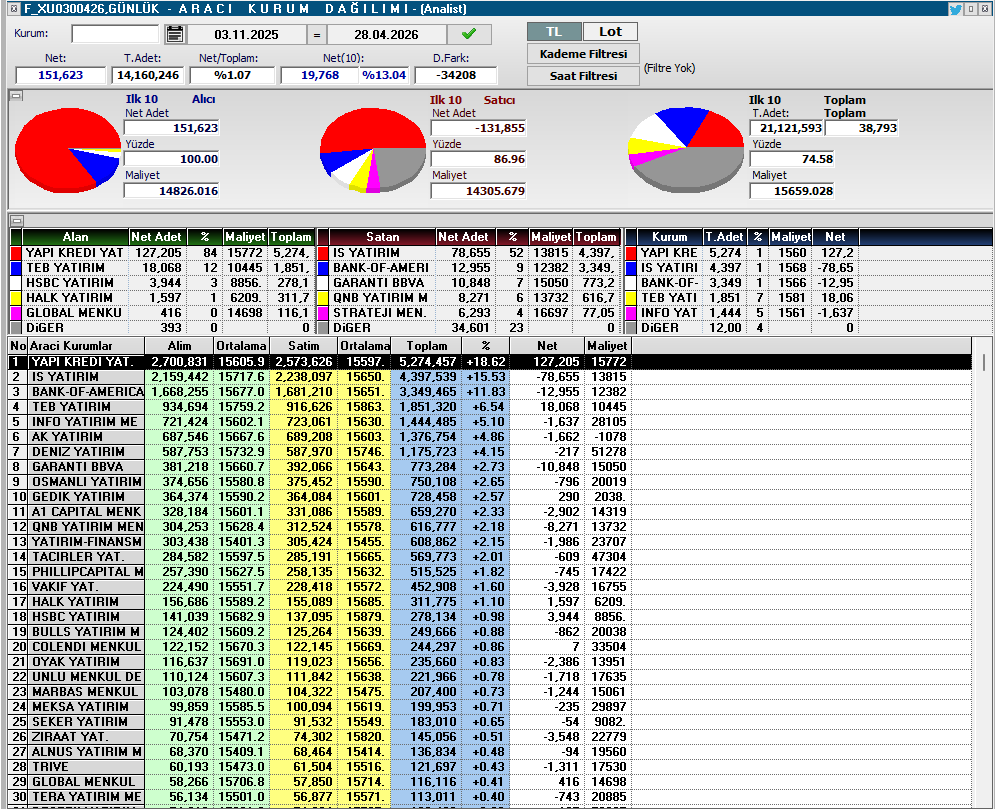This screenshot has width=995, height=809.
Task: Click T.Adet value 14,160,246
Action: coord(148,75)
